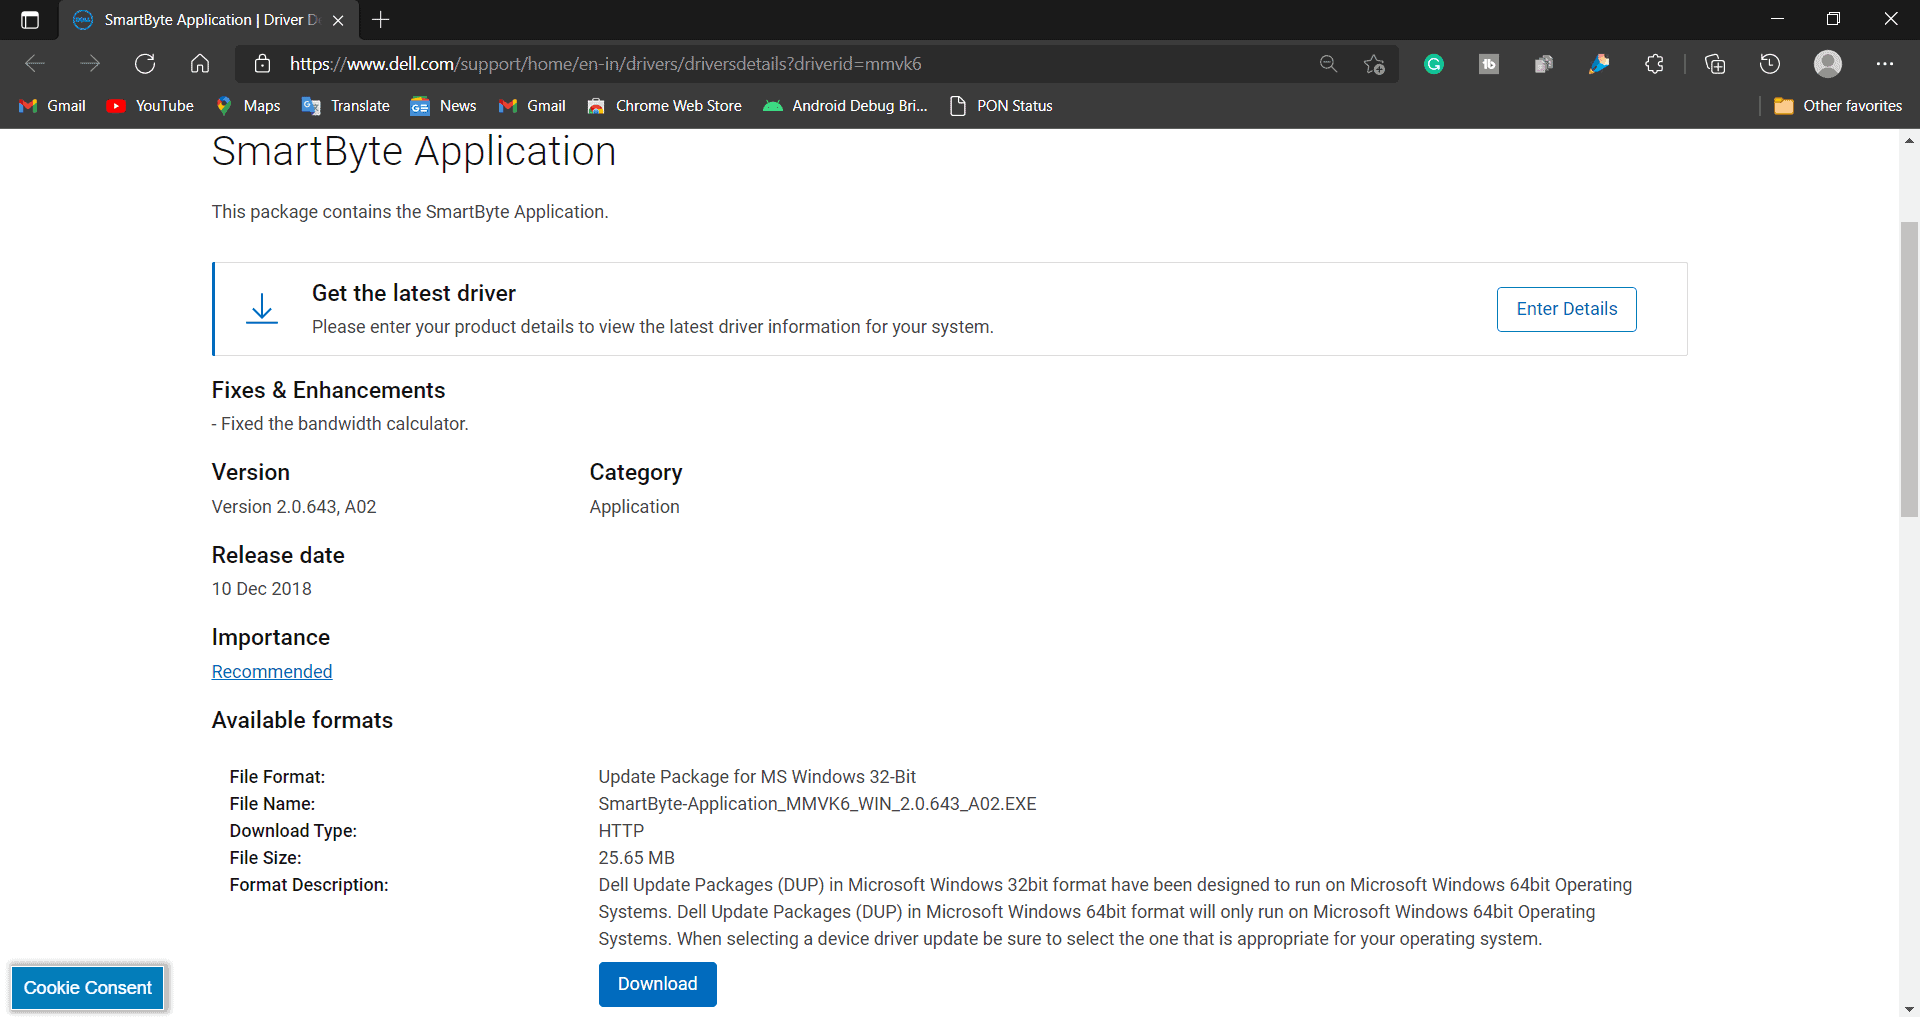Open the vertical tabs workspace icon
The height and width of the screenshot is (1017, 1920).
[x=29, y=19]
